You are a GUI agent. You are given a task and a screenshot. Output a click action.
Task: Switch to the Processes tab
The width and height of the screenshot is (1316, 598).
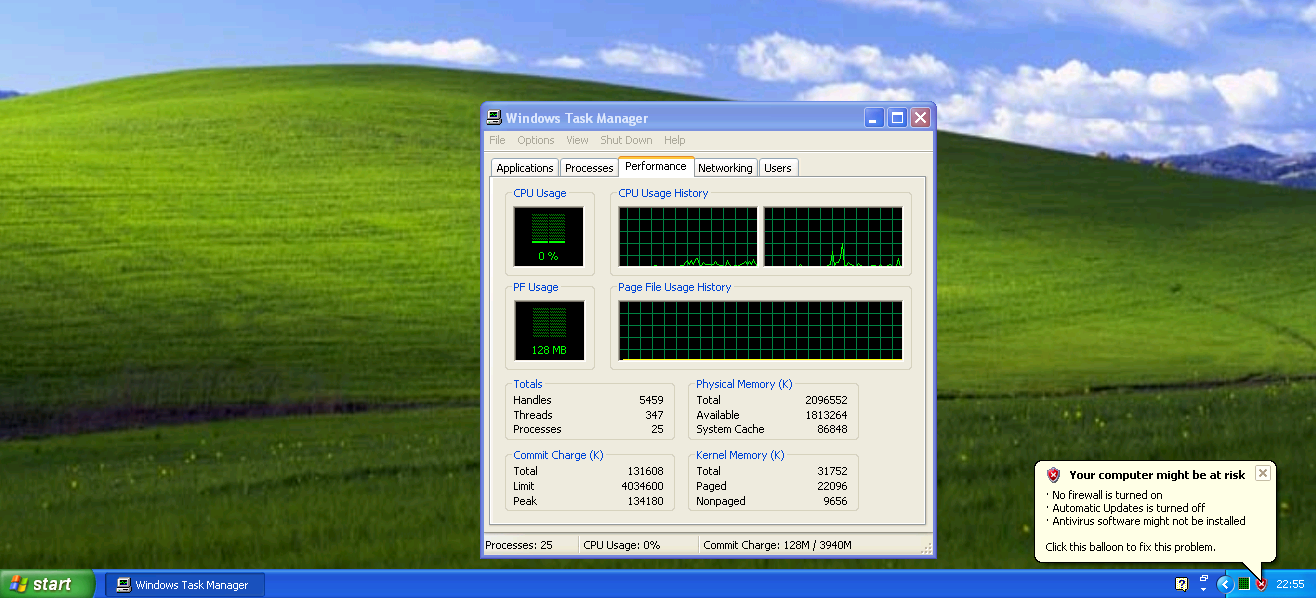(589, 168)
